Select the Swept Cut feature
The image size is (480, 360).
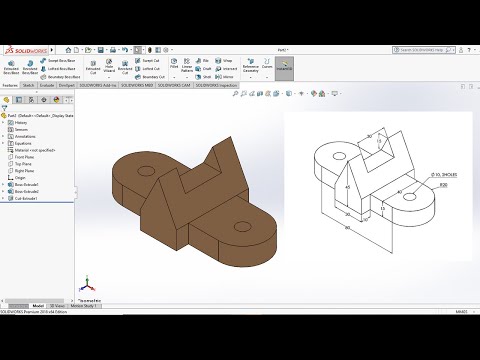click(x=147, y=61)
